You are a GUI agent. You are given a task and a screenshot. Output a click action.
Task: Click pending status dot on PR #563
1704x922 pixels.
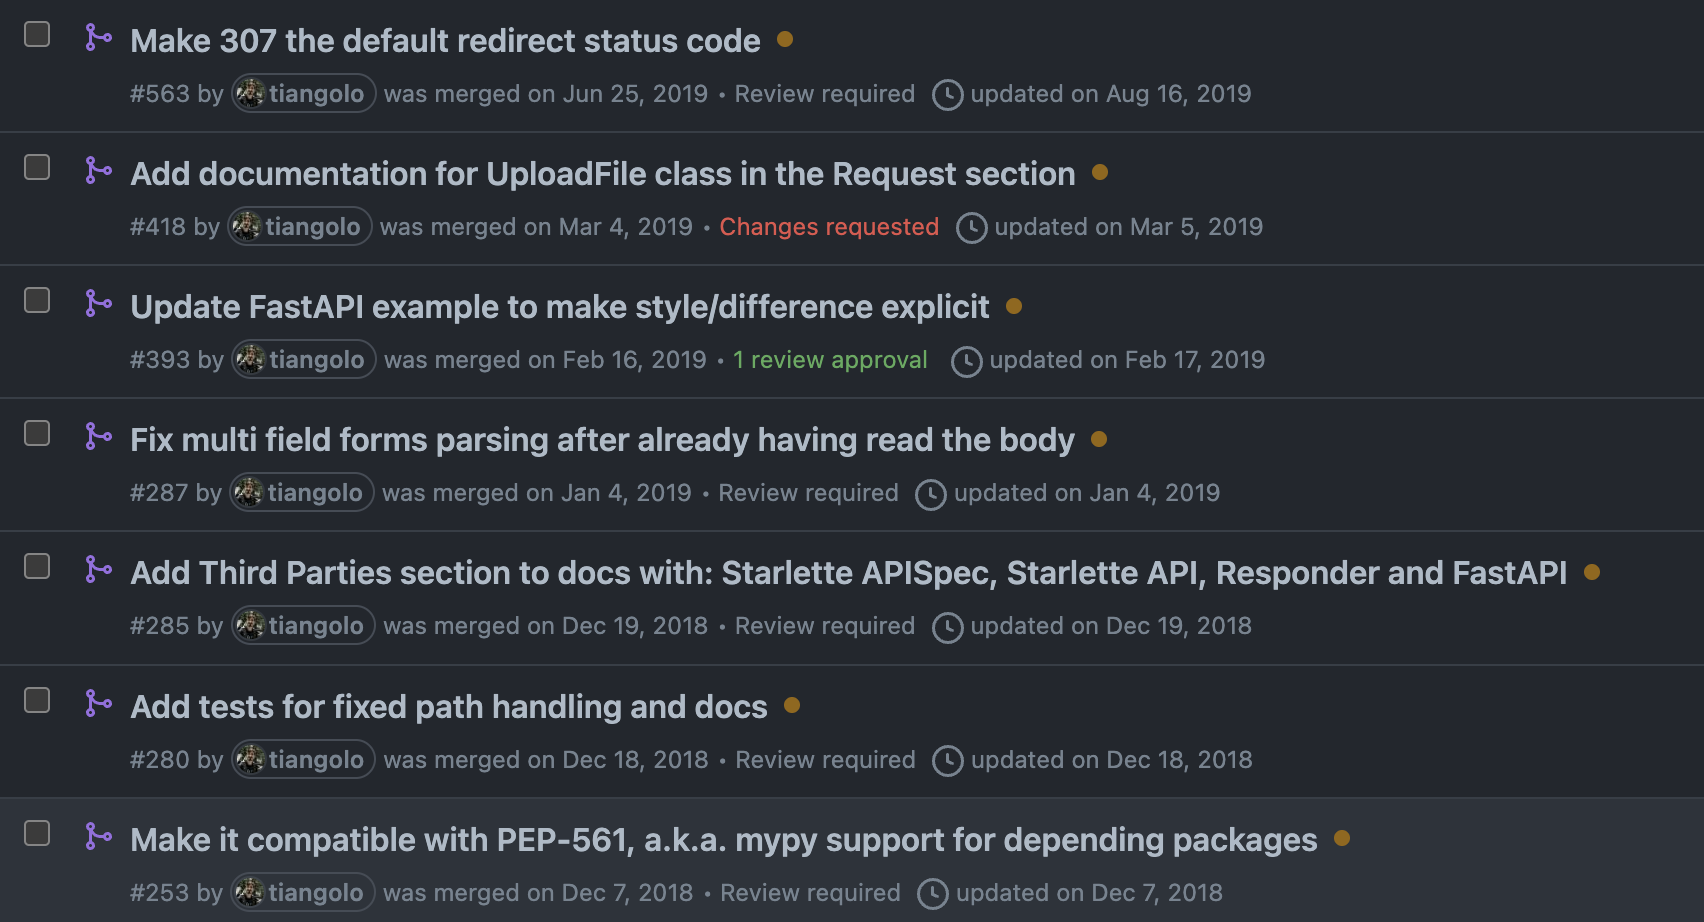pyautogui.click(x=785, y=39)
